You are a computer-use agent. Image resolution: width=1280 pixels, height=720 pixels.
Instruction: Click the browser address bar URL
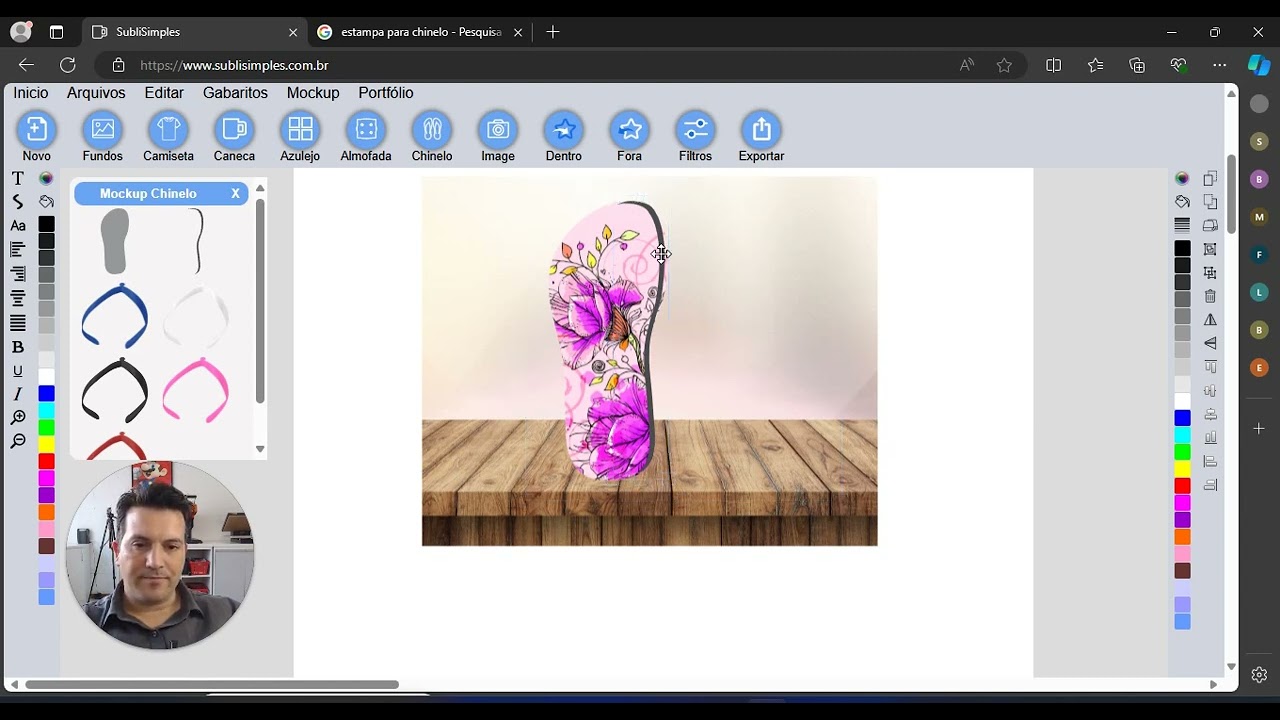tap(234, 65)
